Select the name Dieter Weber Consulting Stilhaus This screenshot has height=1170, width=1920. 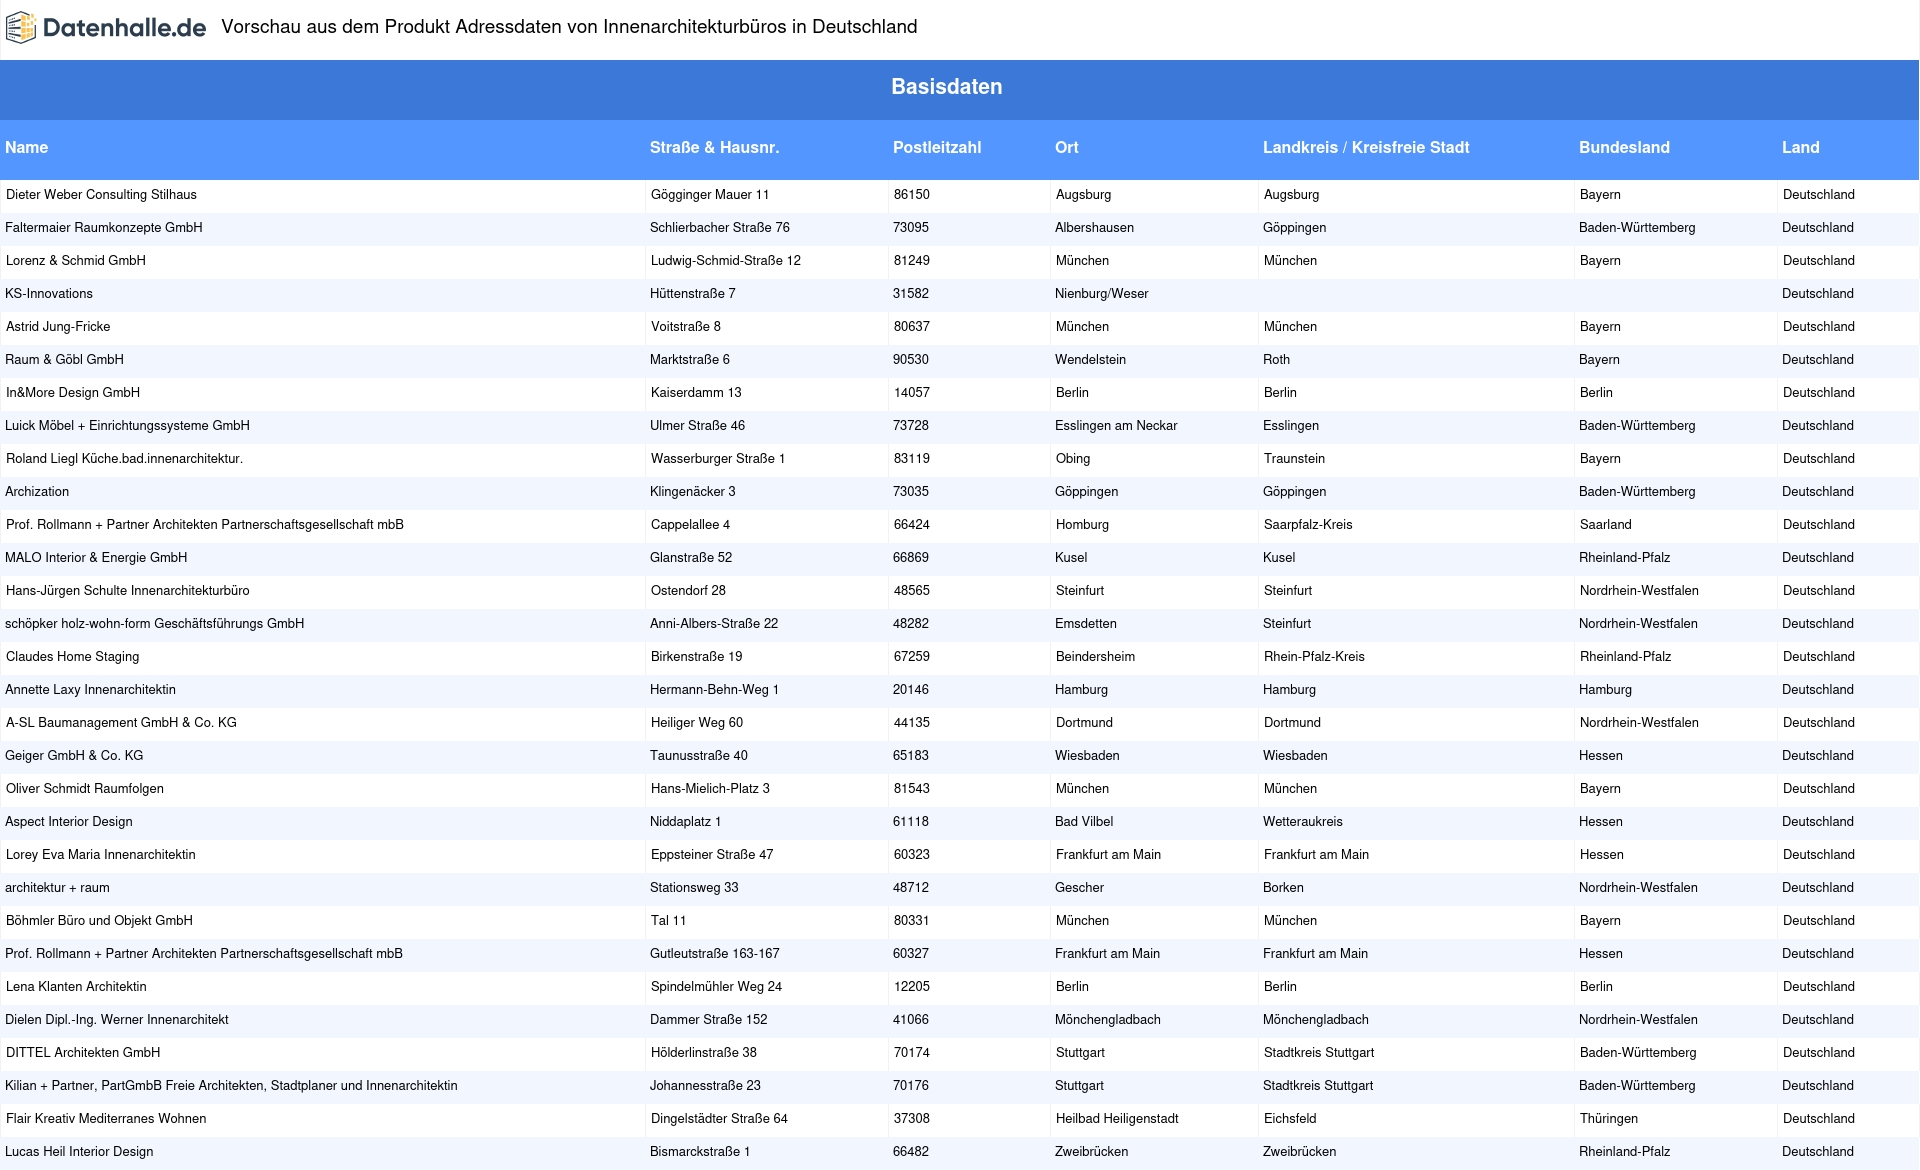point(101,195)
